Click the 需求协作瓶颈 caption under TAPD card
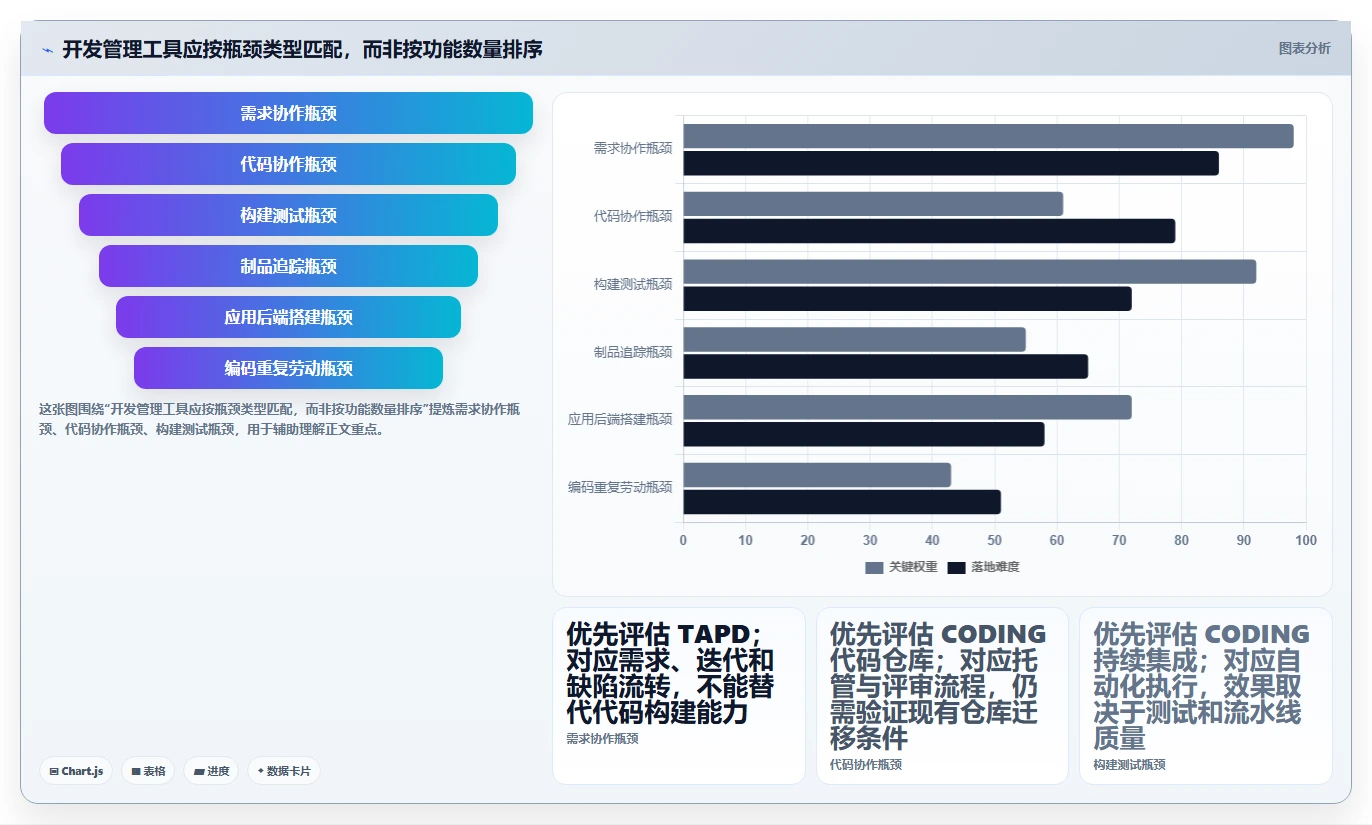 point(602,739)
